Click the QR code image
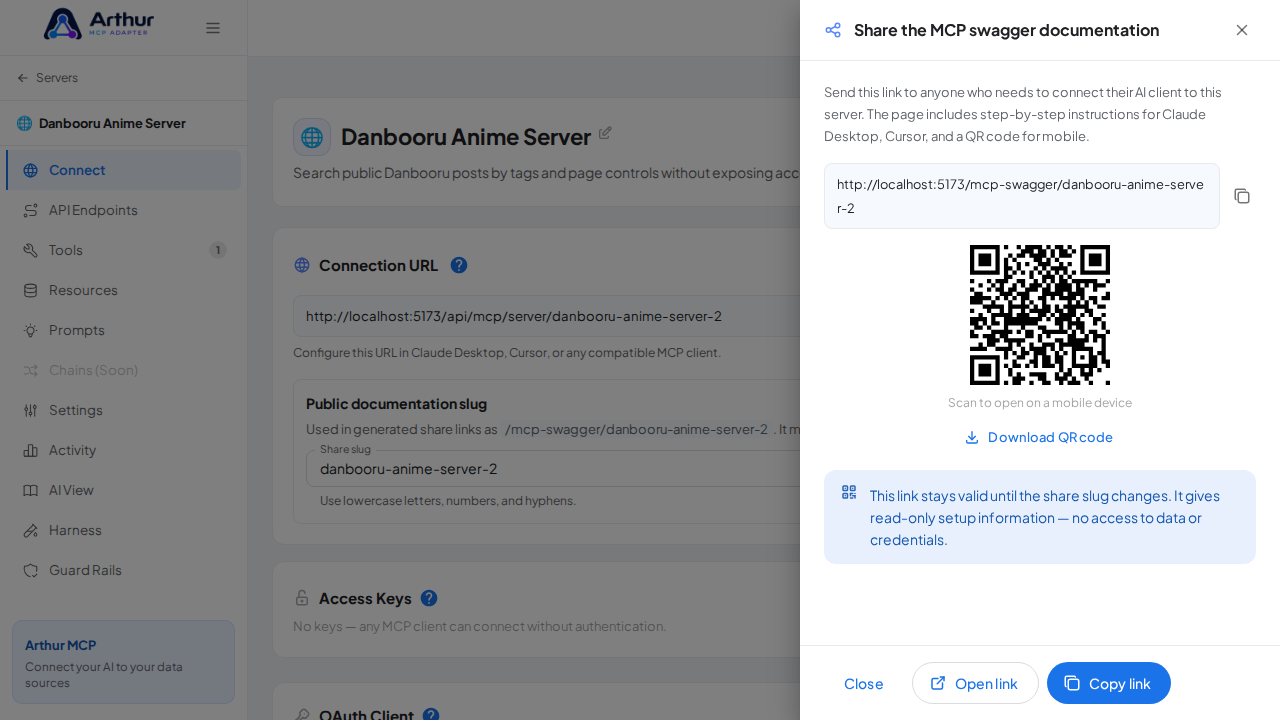 pos(1040,315)
